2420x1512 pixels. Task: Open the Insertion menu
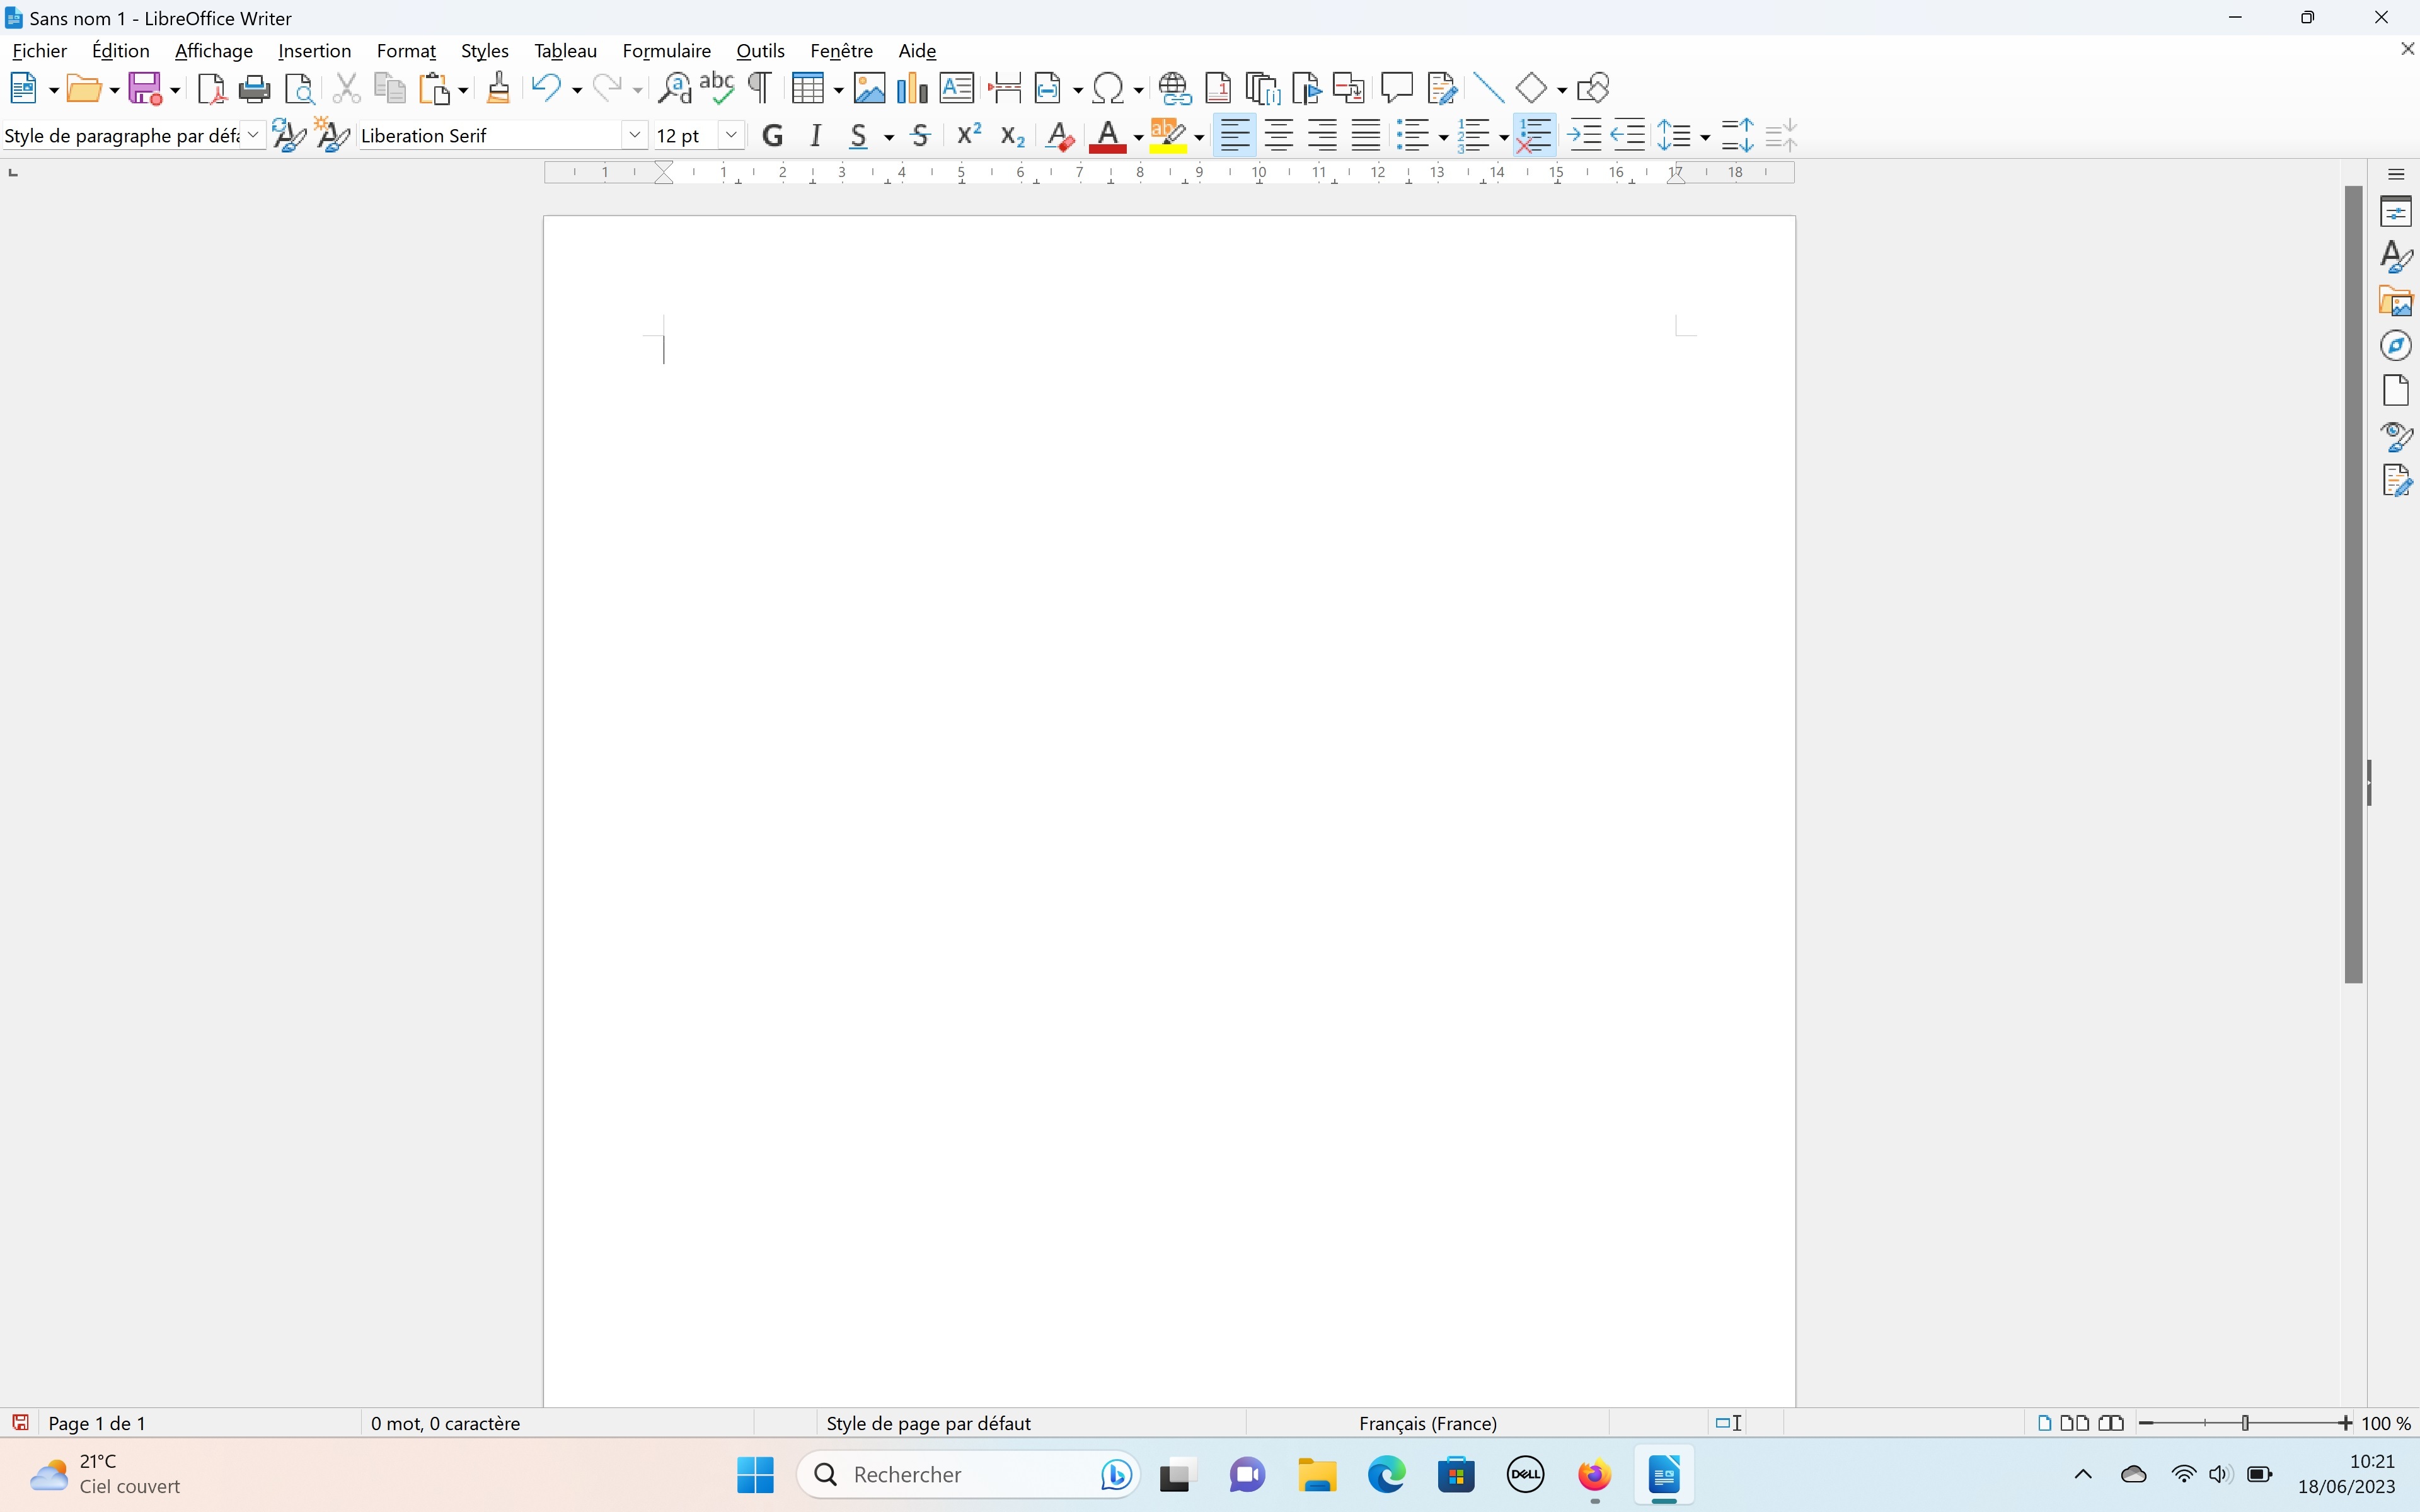pyautogui.click(x=314, y=51)
